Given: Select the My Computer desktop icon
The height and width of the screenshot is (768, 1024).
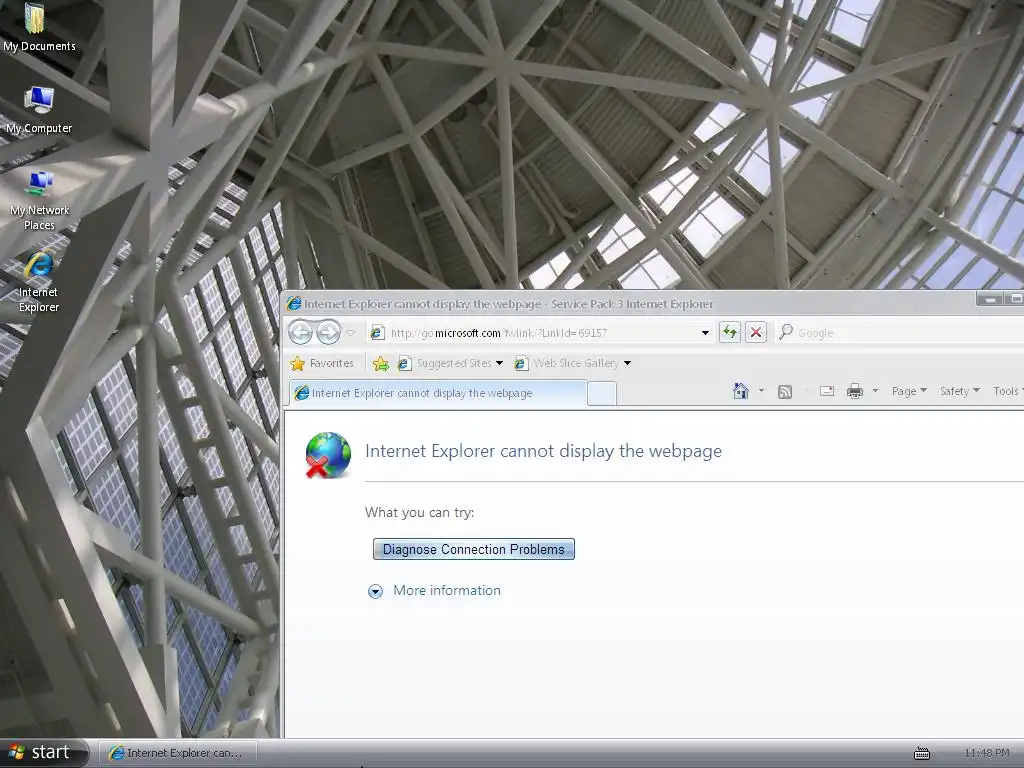Looking at the screenshot, I should coord(39,110).
